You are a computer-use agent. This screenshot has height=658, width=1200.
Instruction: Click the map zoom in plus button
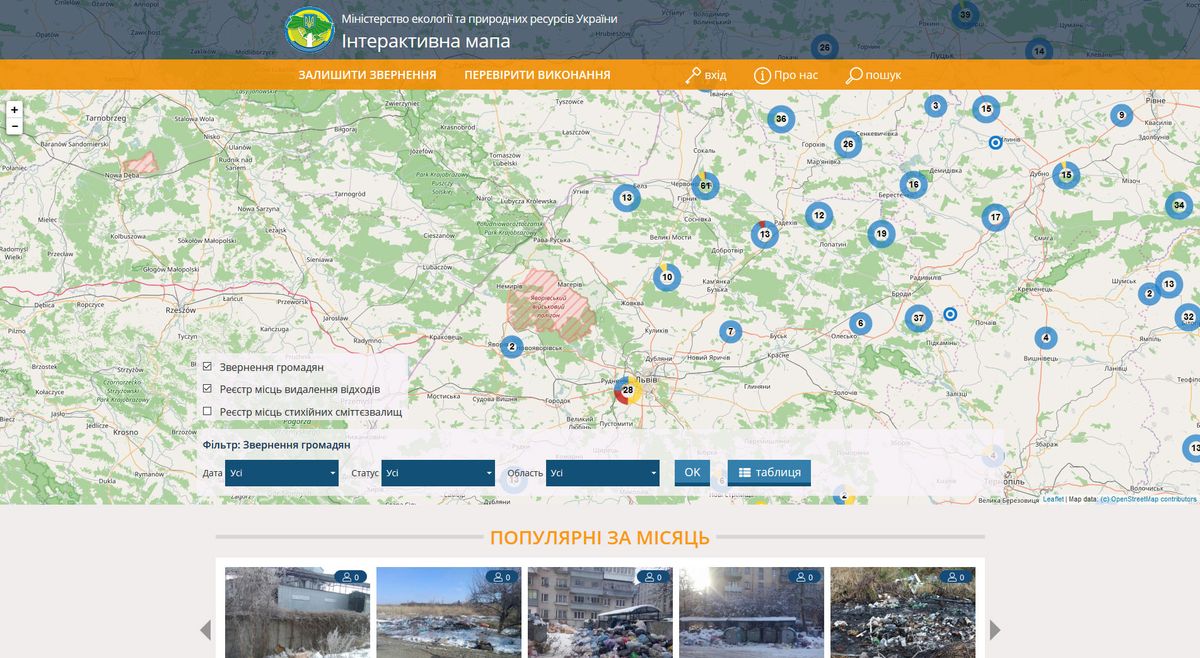(x=14, y=110)
